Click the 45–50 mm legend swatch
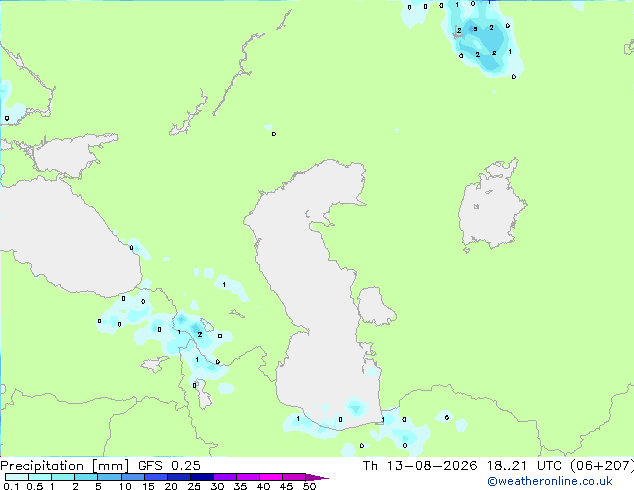Image resolution: width=634 pixels, height=490 pixels. [294, 477]
